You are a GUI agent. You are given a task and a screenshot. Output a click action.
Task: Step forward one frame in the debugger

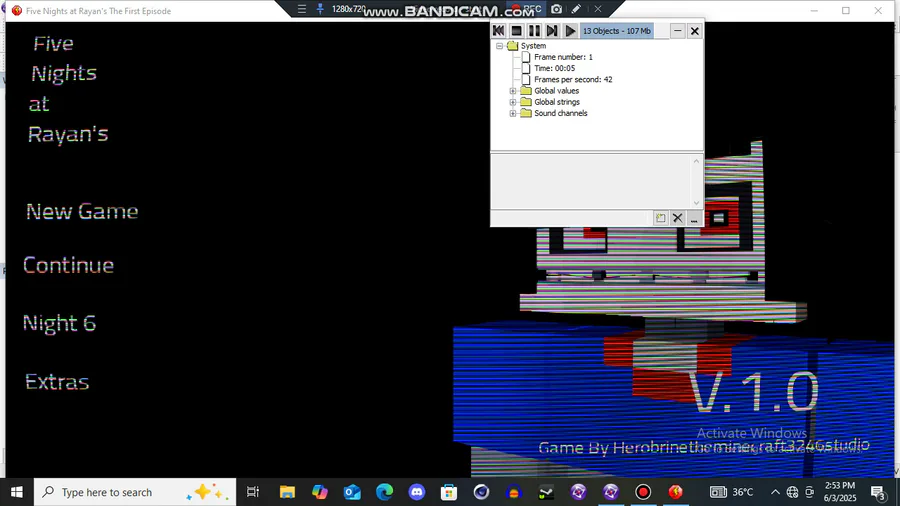point(552,31)
